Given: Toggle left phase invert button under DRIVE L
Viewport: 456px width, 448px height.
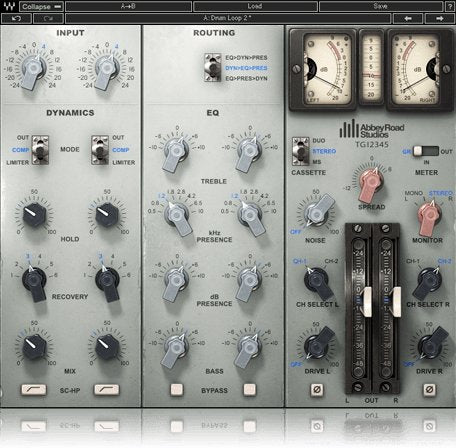Looking at the screenshot, I should (x=317, y=389).
